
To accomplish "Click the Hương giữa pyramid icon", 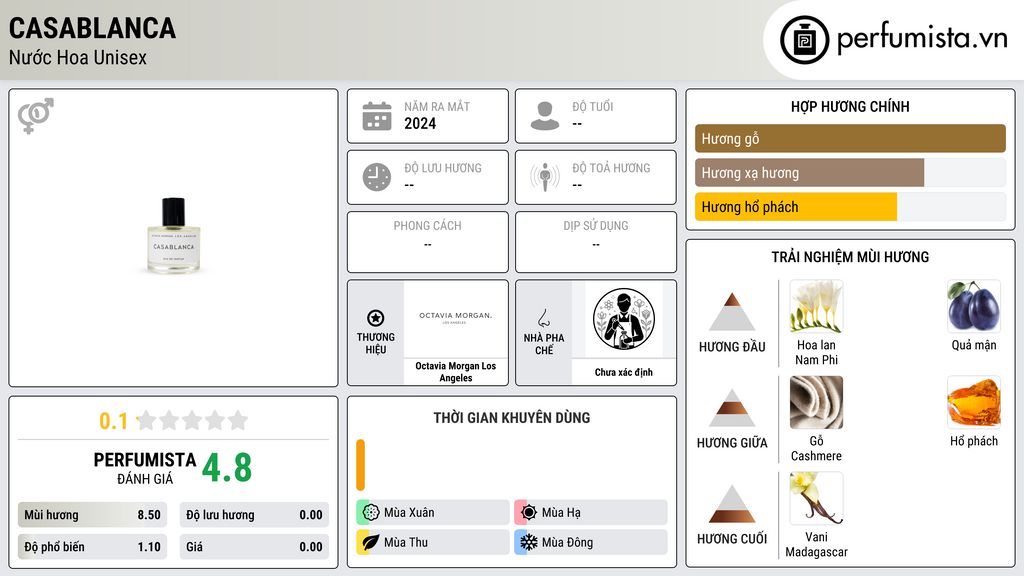I will coord(732,408).
